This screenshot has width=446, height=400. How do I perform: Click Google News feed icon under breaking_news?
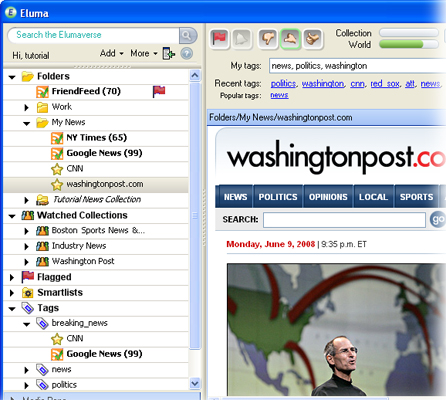(x=57, y=354)
